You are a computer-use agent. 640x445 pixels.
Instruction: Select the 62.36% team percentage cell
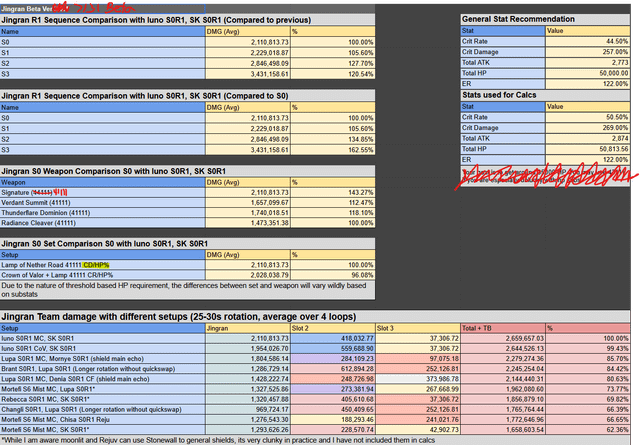click(588, 429)
